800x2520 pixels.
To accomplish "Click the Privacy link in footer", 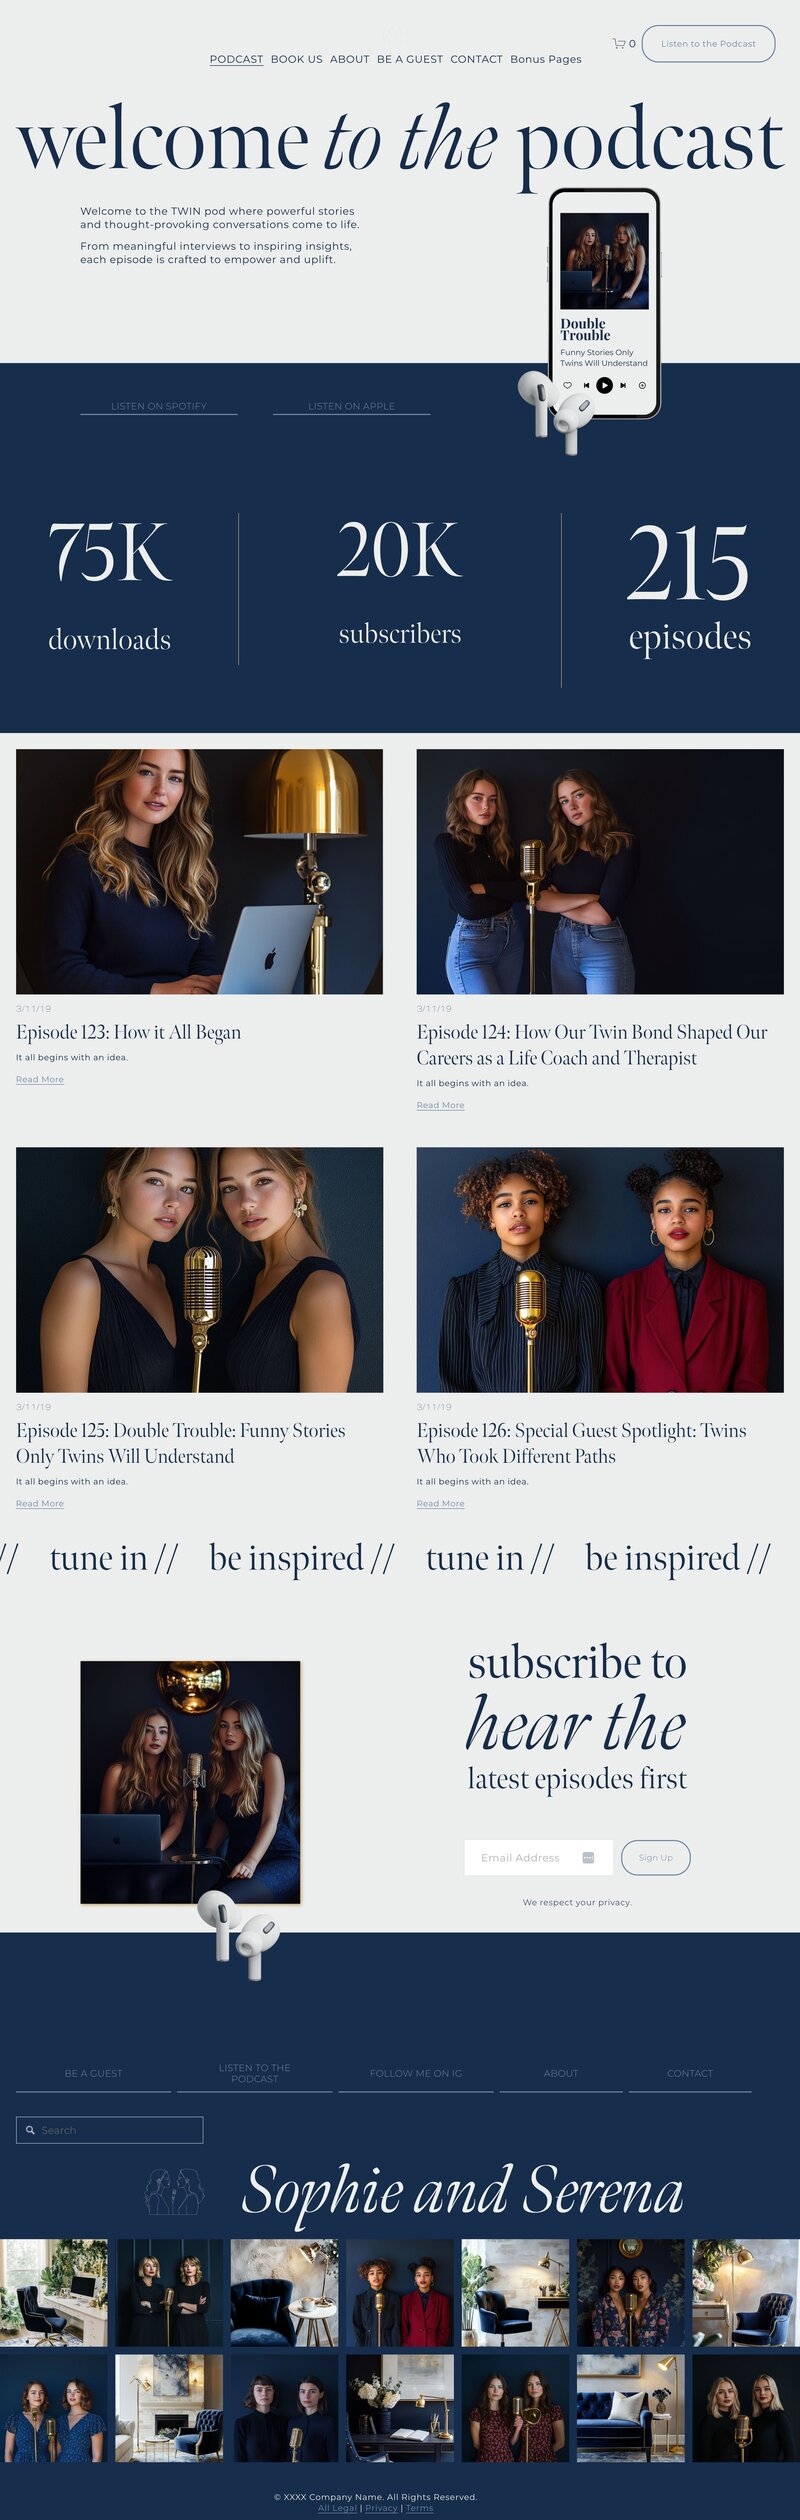I will click(x=381, y=2508).
